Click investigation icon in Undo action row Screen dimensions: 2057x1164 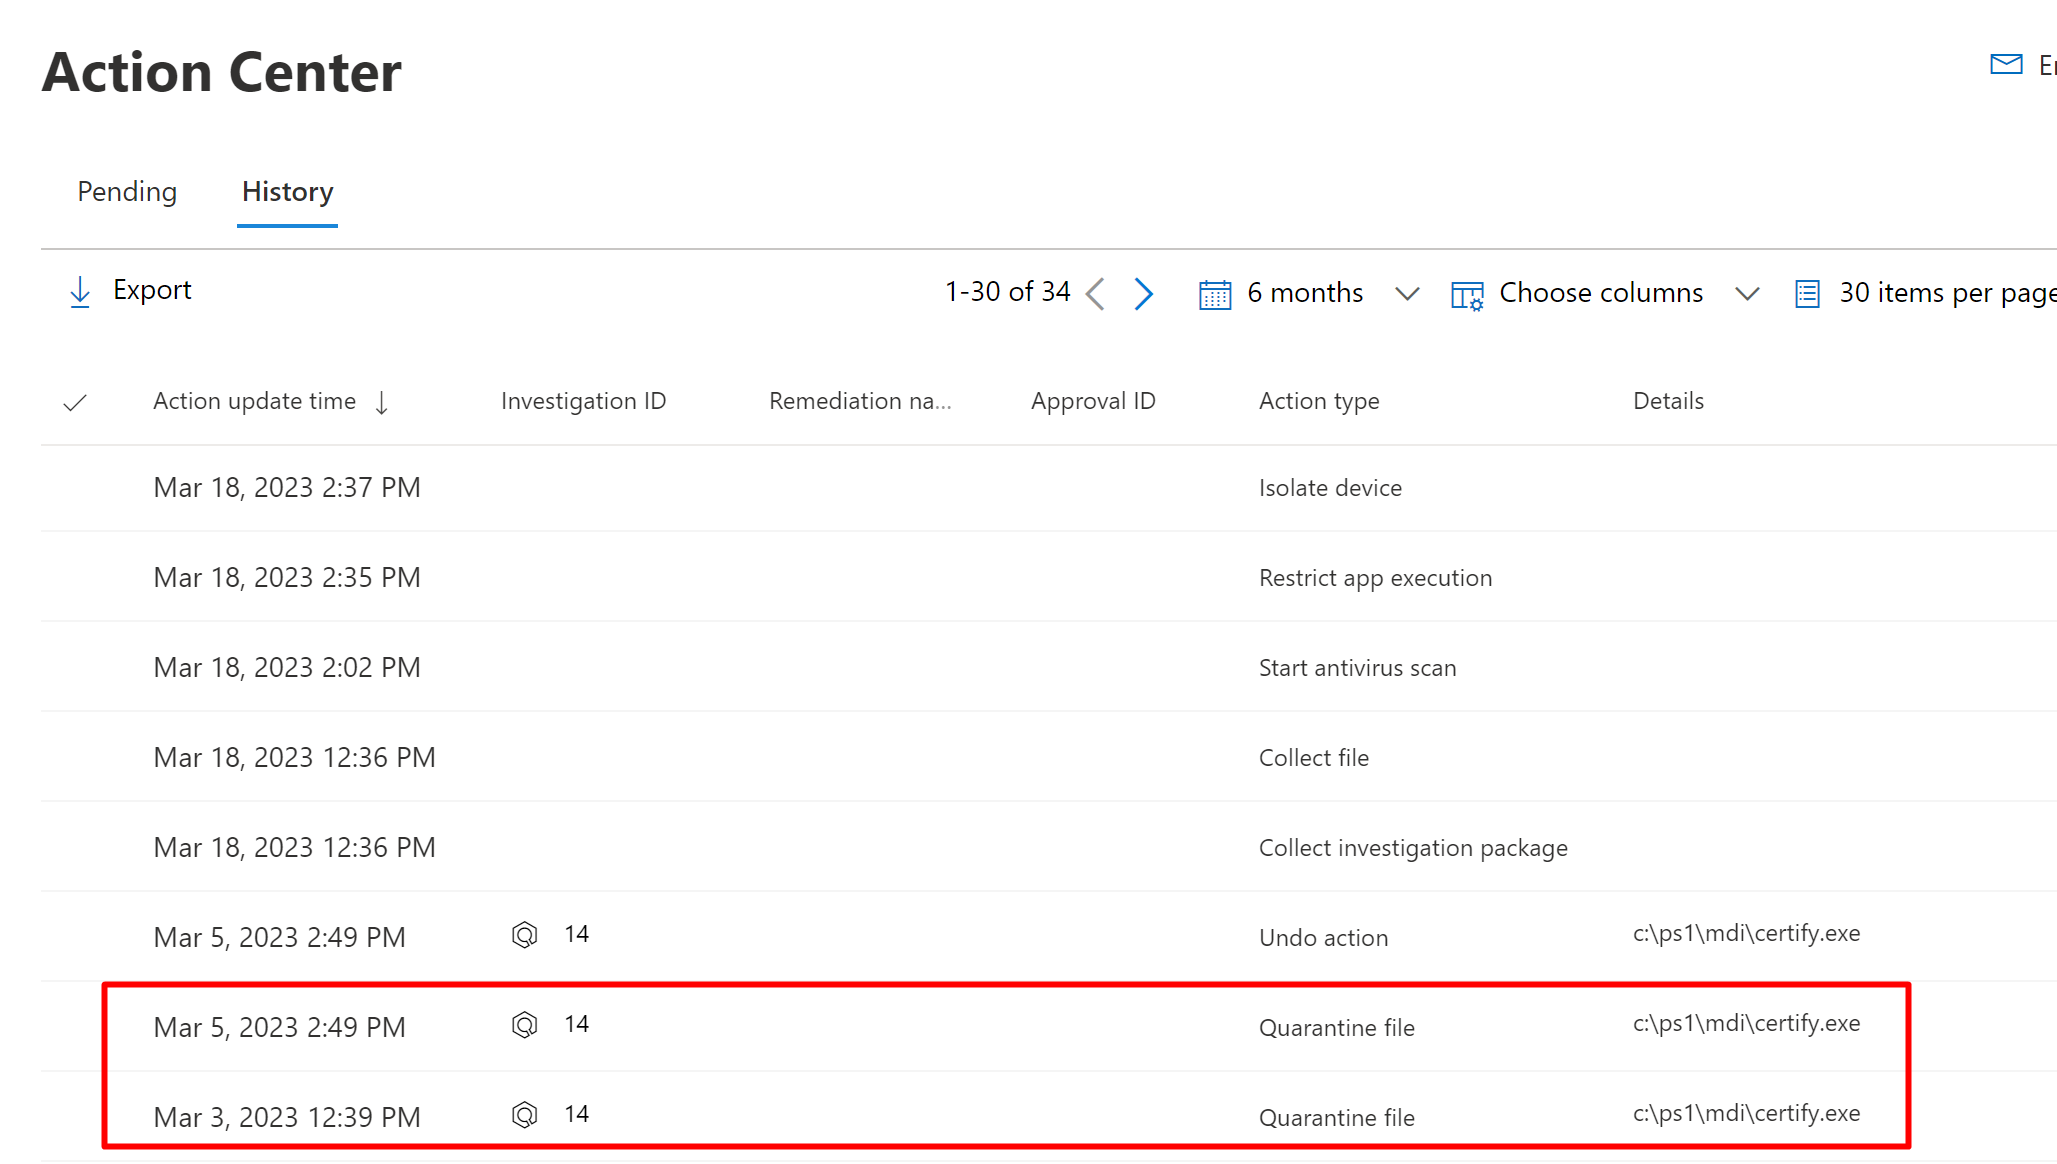[525, 935]
